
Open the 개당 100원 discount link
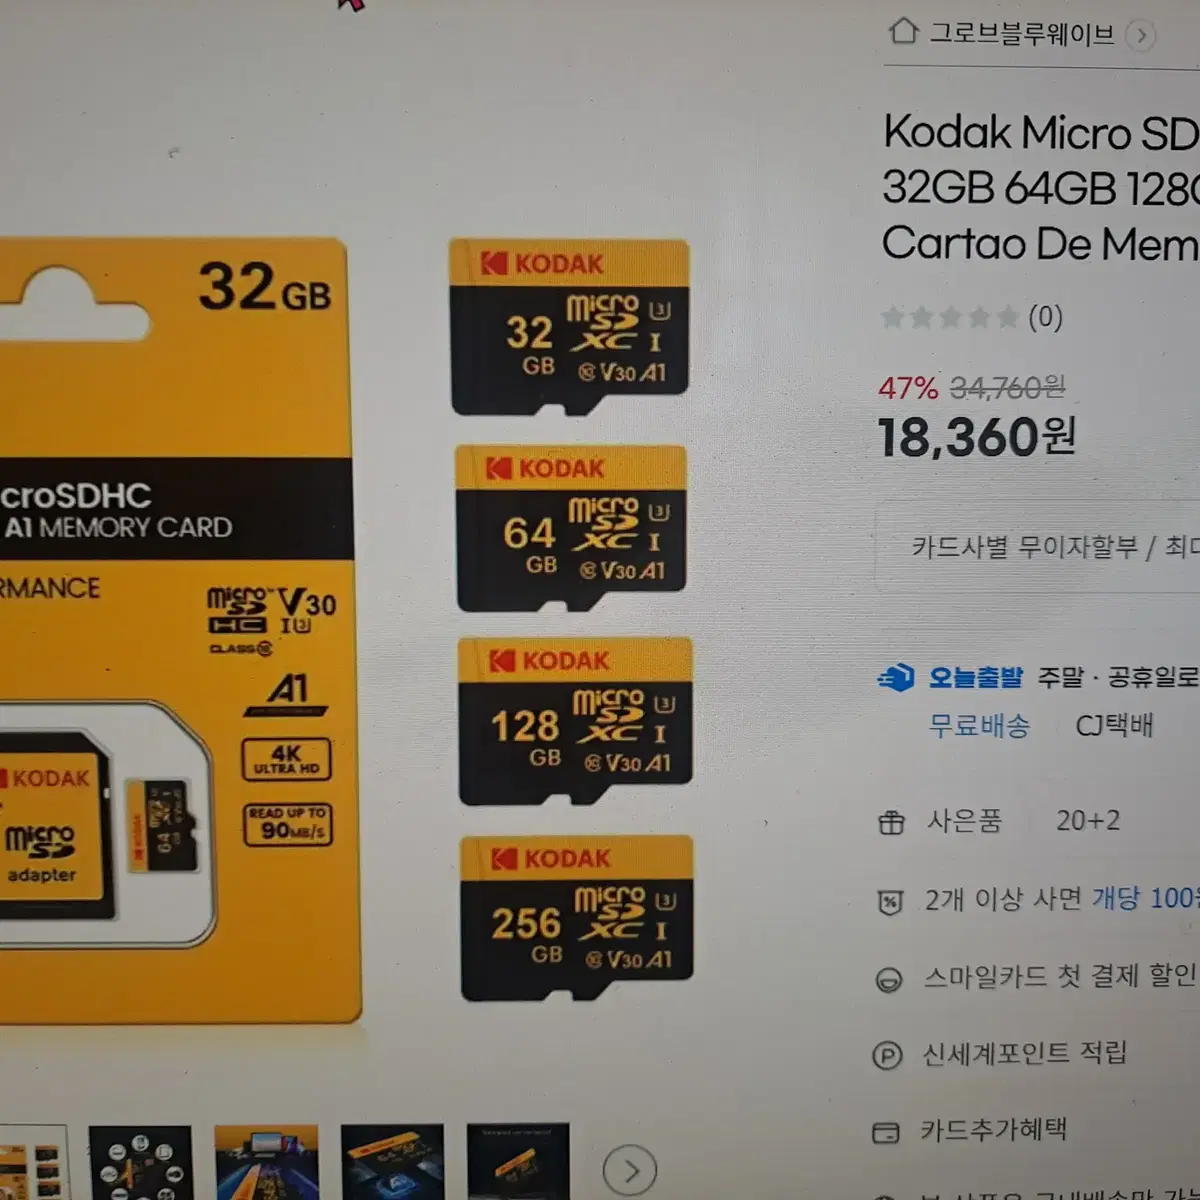point(1145,898)
